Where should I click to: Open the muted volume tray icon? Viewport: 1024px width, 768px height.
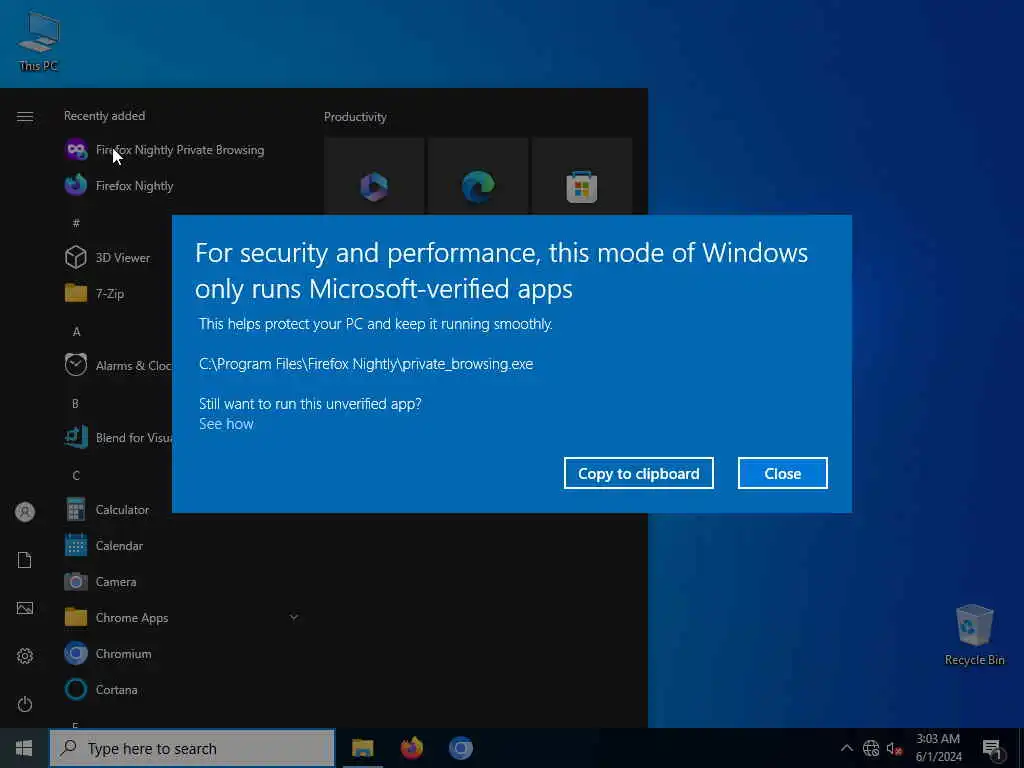(x=894, y=748)
